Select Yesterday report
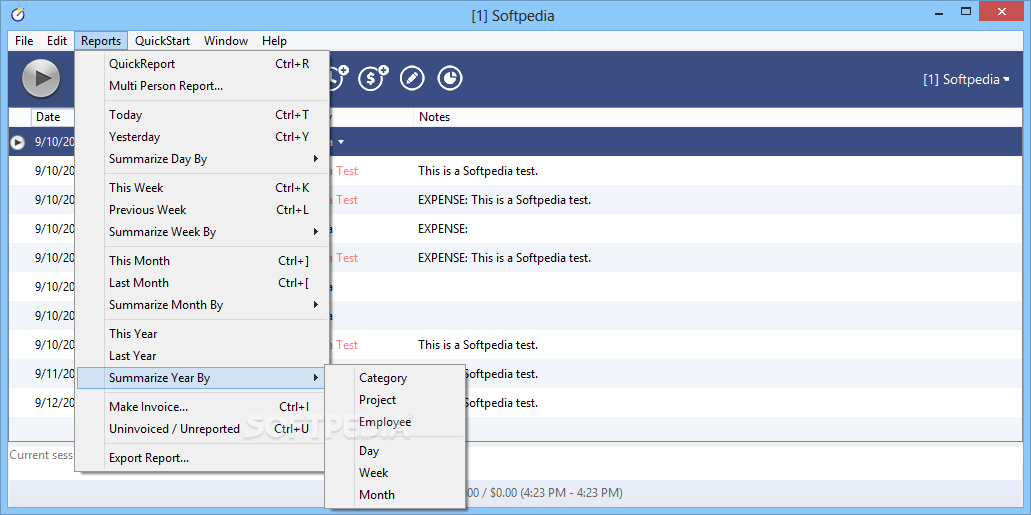 pyautogui.click(x=202, y=137)
